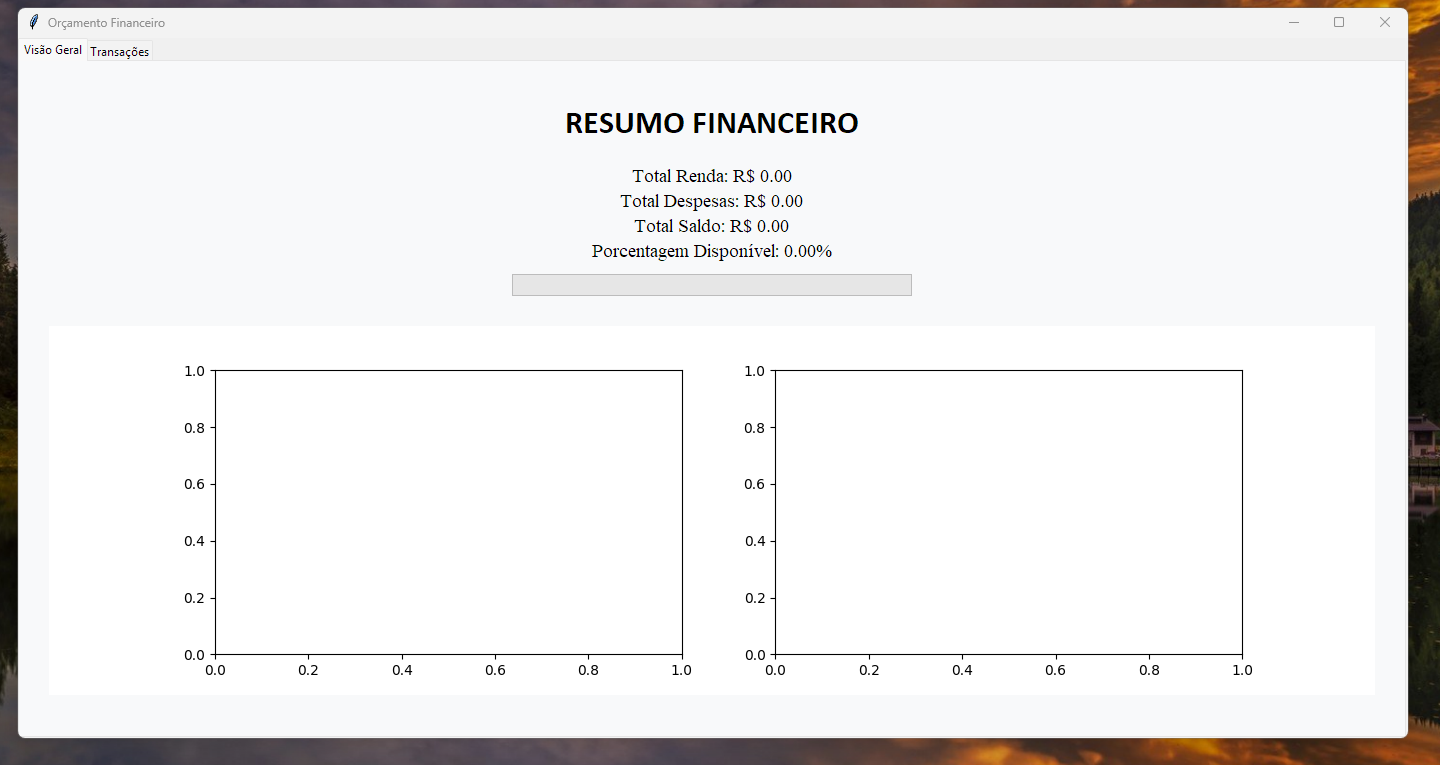The image size is (1440, 765).
Task: Click the 0.2 y-axis tick of right chart
Action: coord(754,598)
